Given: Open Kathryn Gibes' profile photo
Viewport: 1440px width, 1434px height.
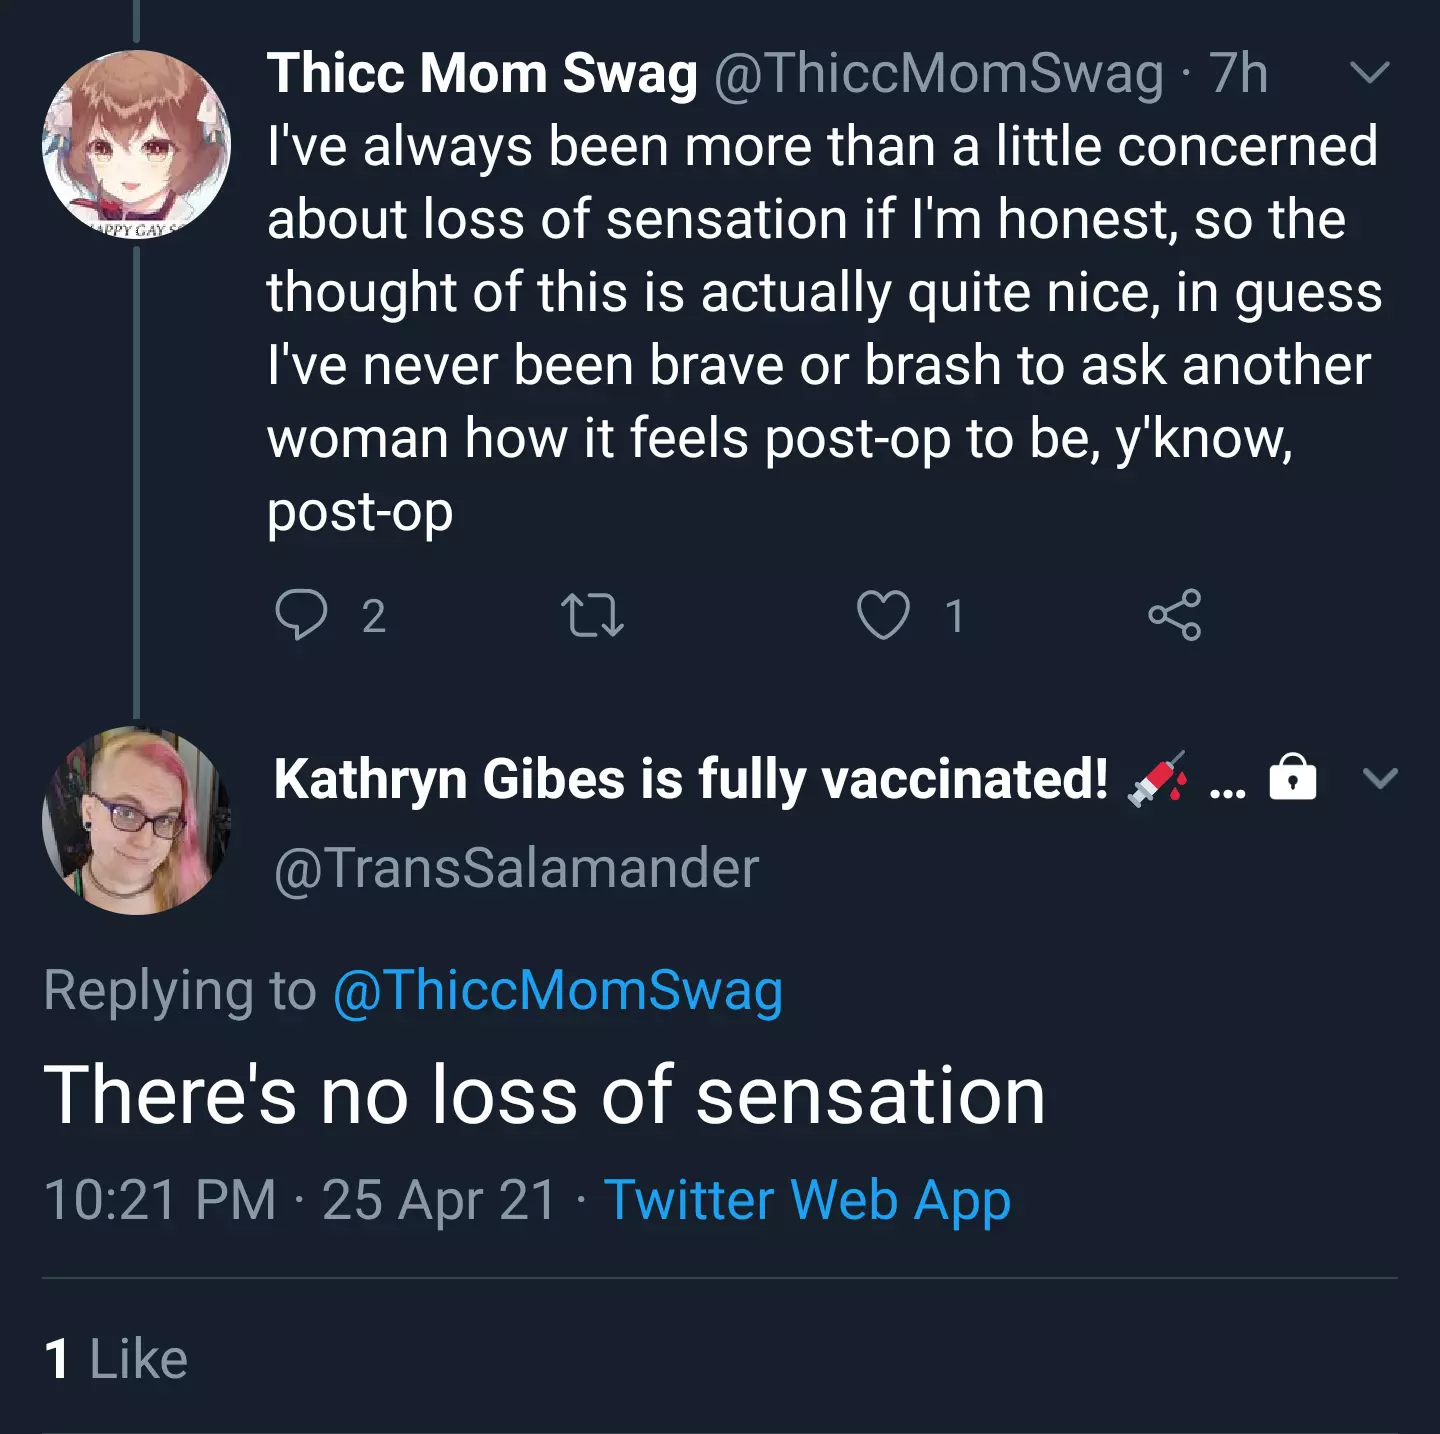Looking at the screenshot, I should pyautogui.click(x=136, y=820).
